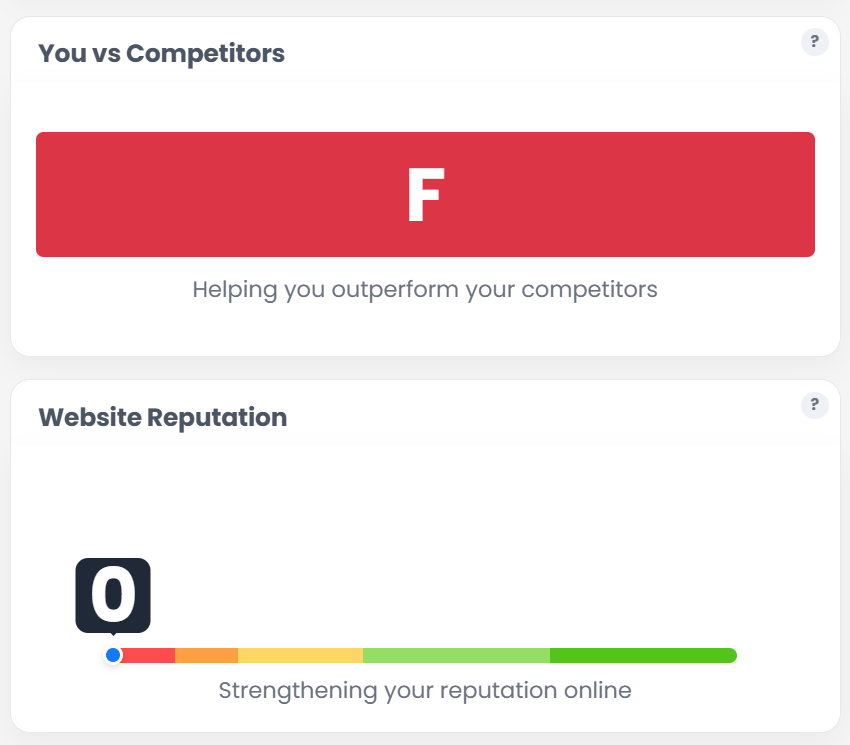Collapse the F grade details panel
The height and width of the screenshot is (745, 850).
425,194
